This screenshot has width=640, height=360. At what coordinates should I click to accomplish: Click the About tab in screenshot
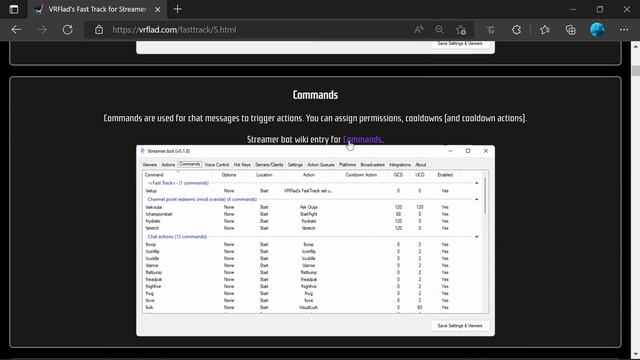(x=421, y=164)
